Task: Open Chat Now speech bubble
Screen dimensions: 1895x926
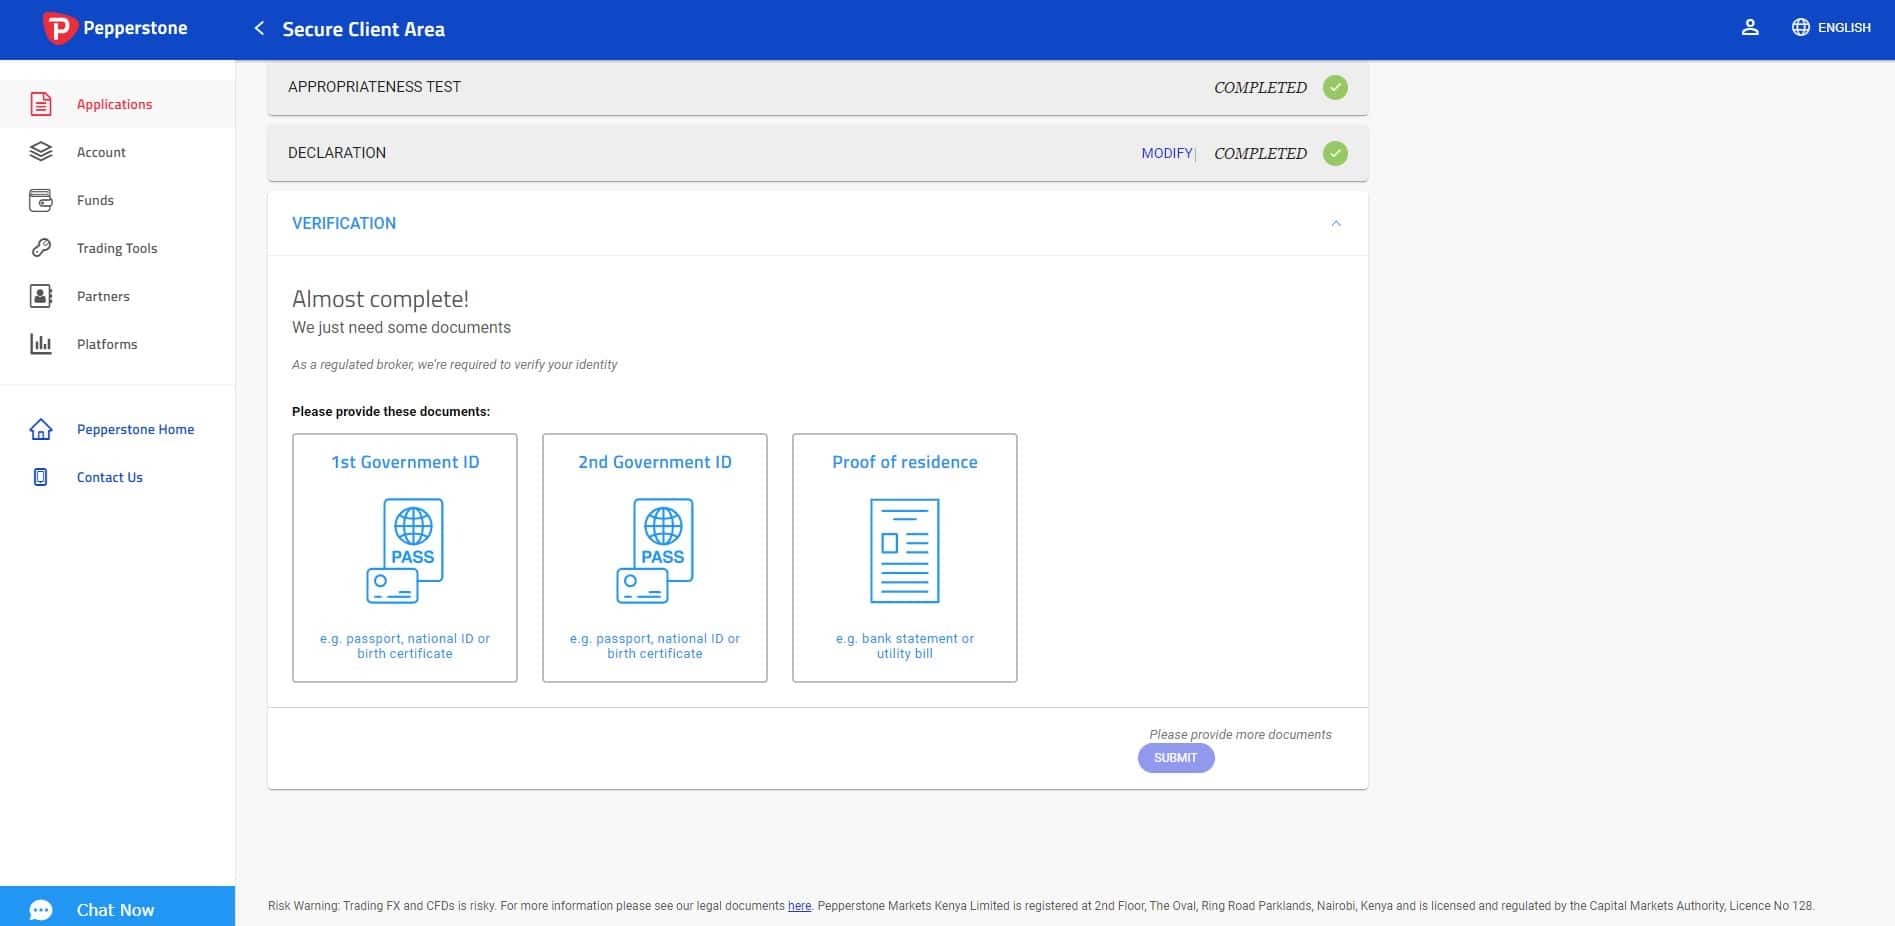Action: pyautogui.click(x=41, y=910)
